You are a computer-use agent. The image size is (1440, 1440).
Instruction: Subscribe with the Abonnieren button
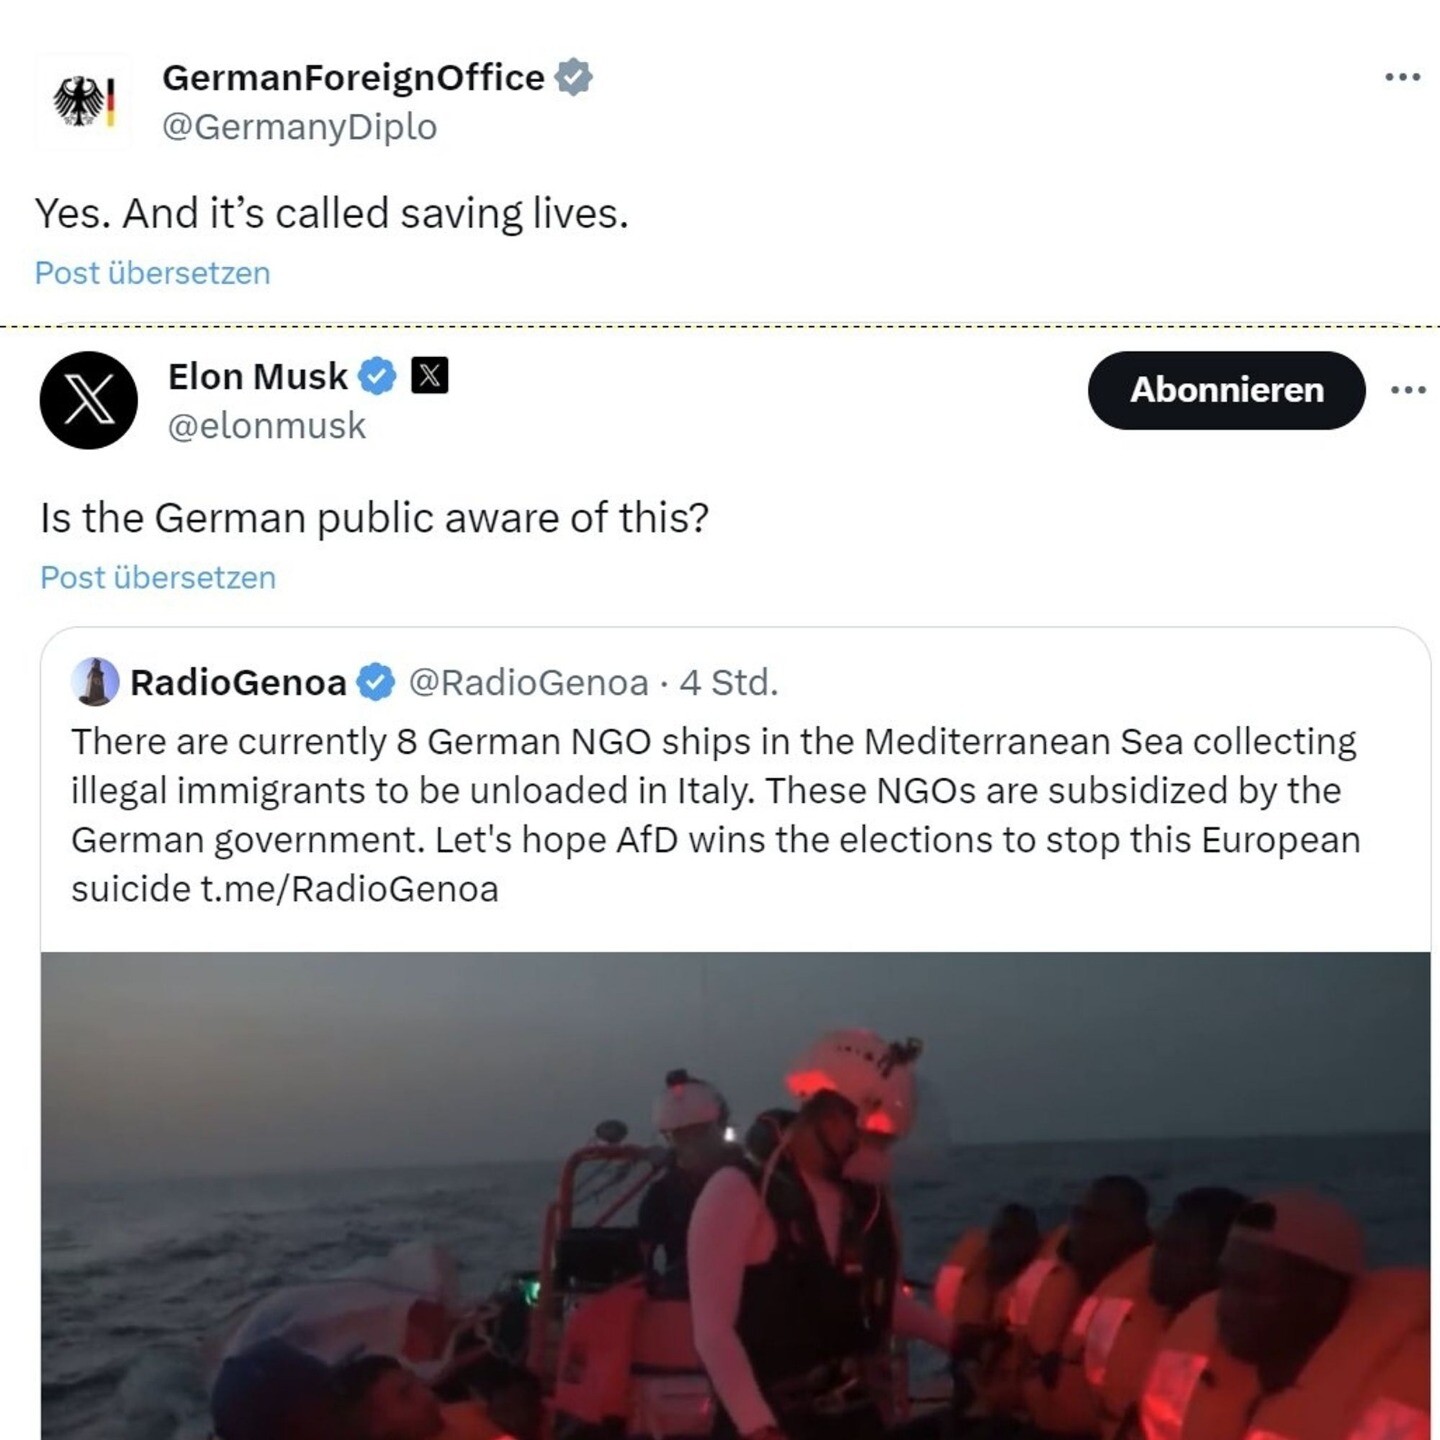pyautogui.click(x=1226, y=390)
